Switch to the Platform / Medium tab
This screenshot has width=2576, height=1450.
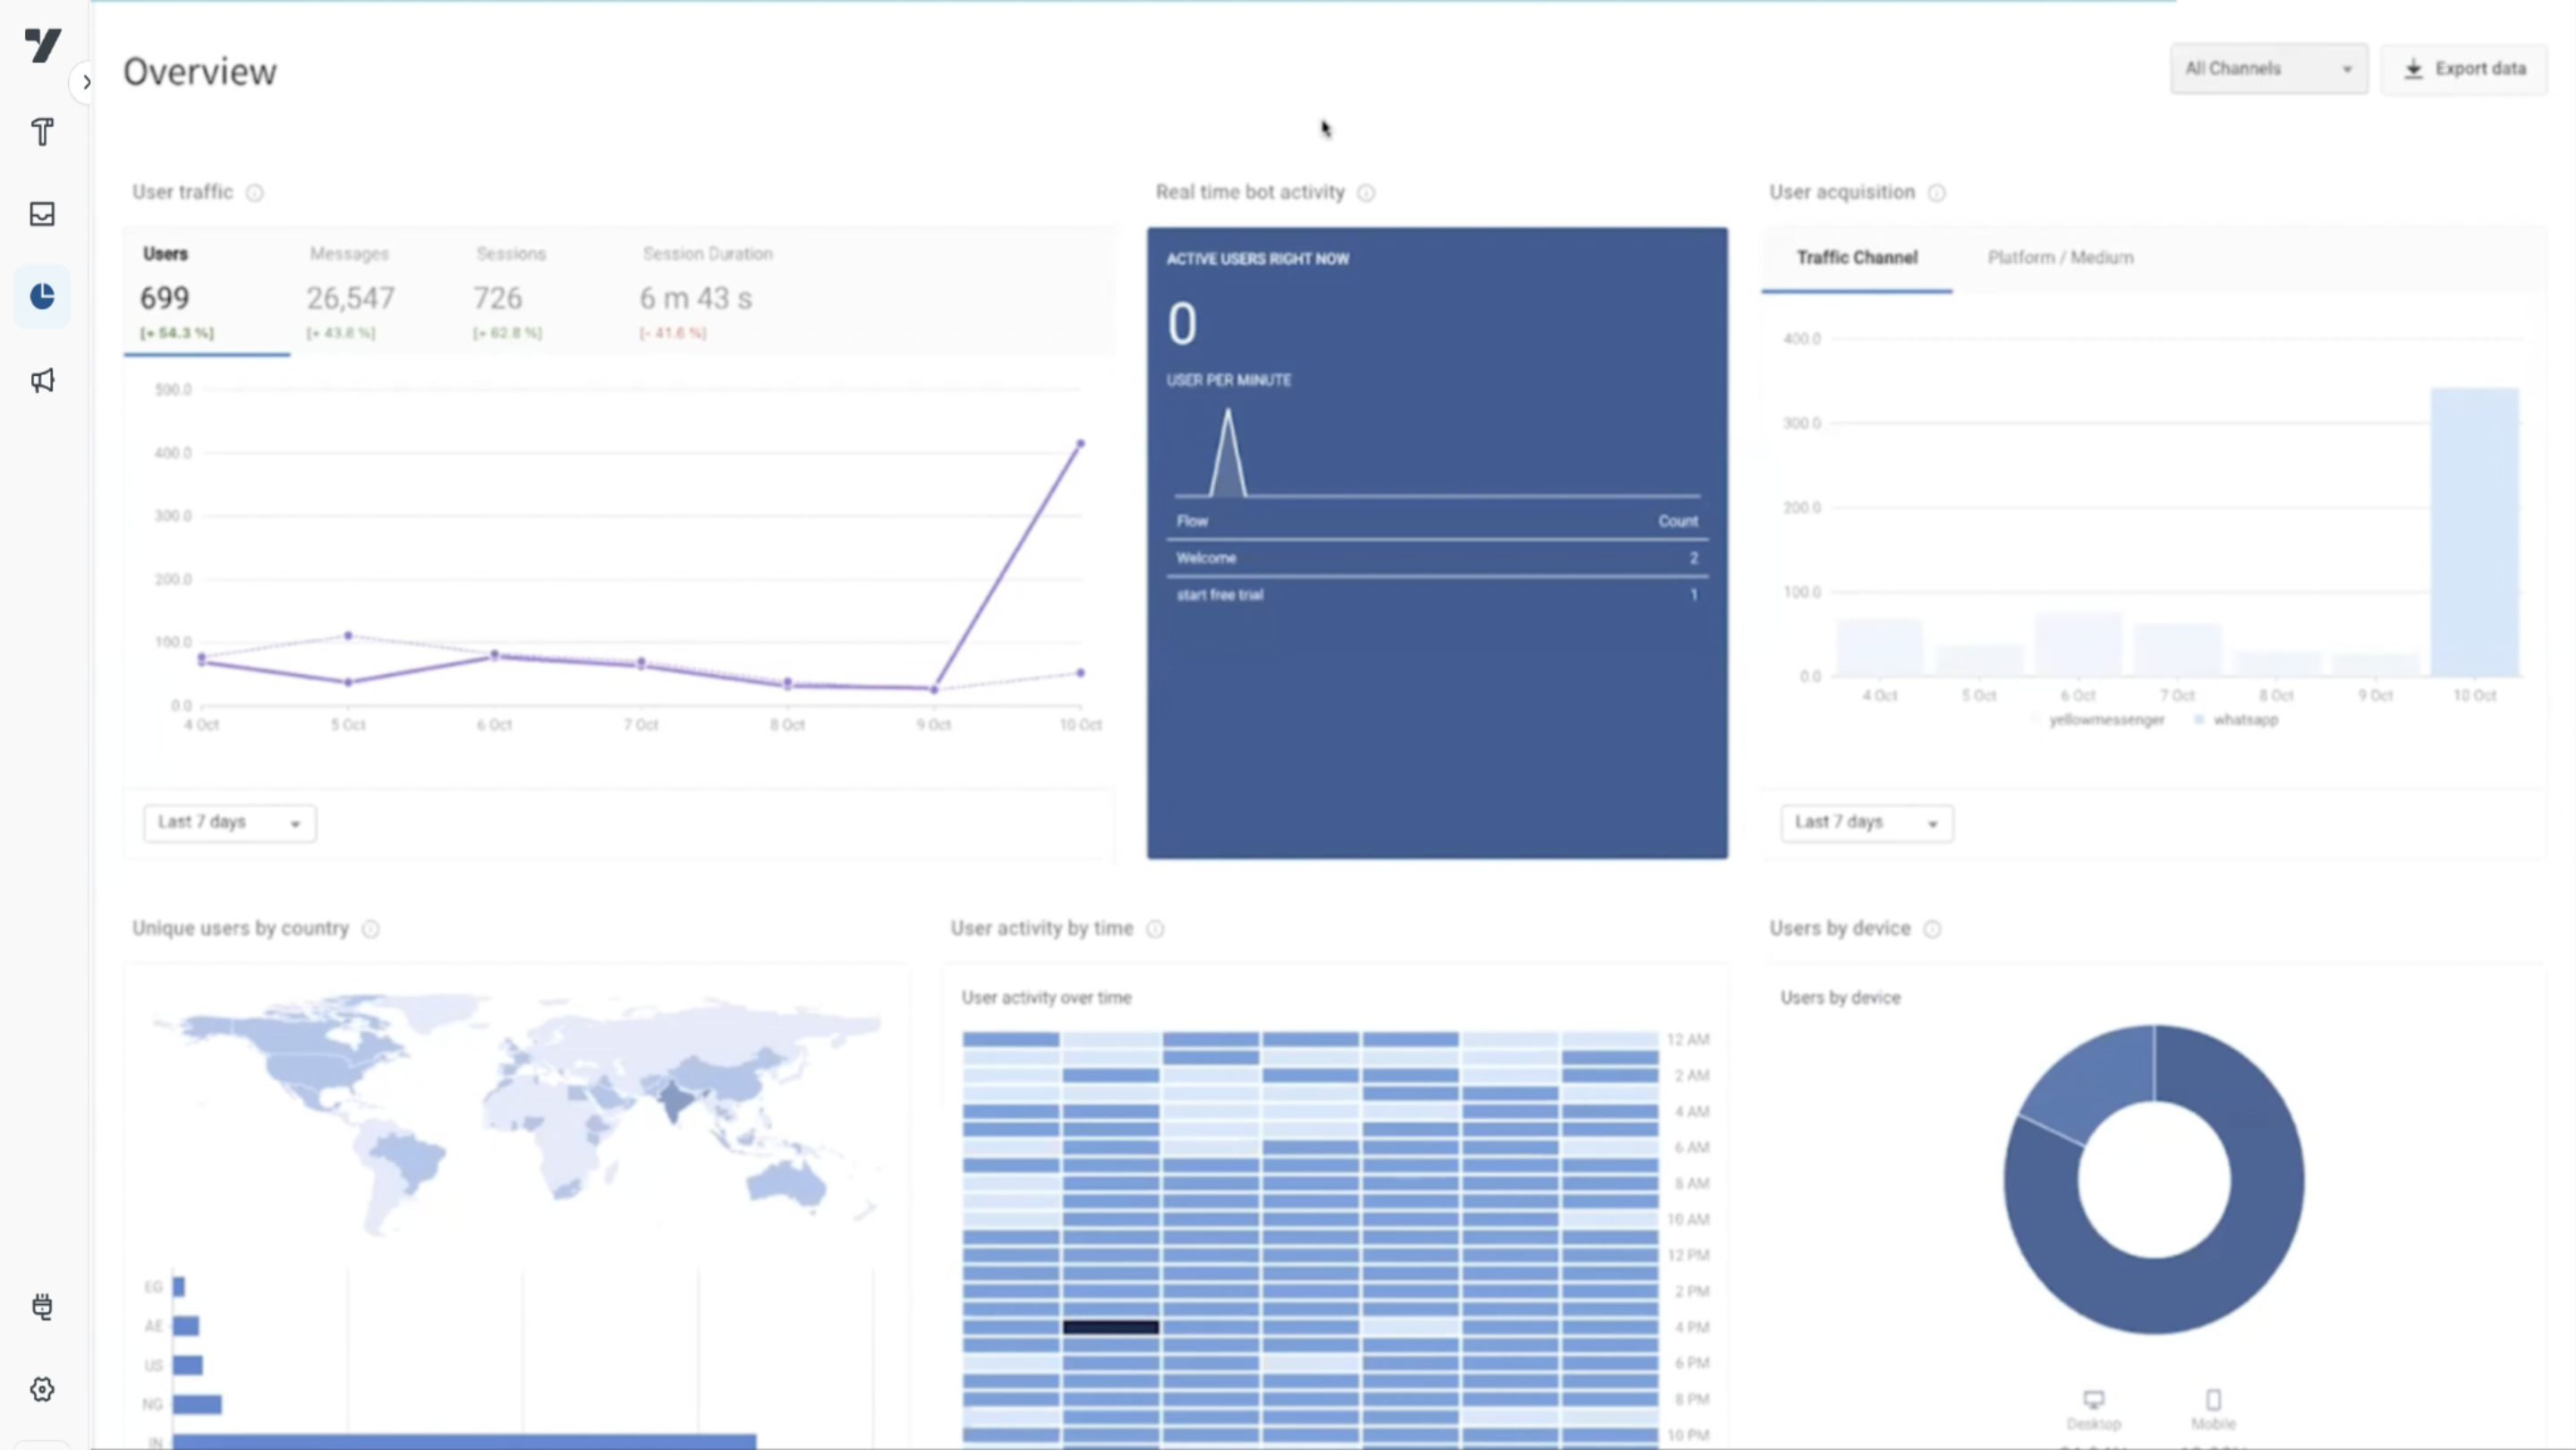(x=2059, y=257)
